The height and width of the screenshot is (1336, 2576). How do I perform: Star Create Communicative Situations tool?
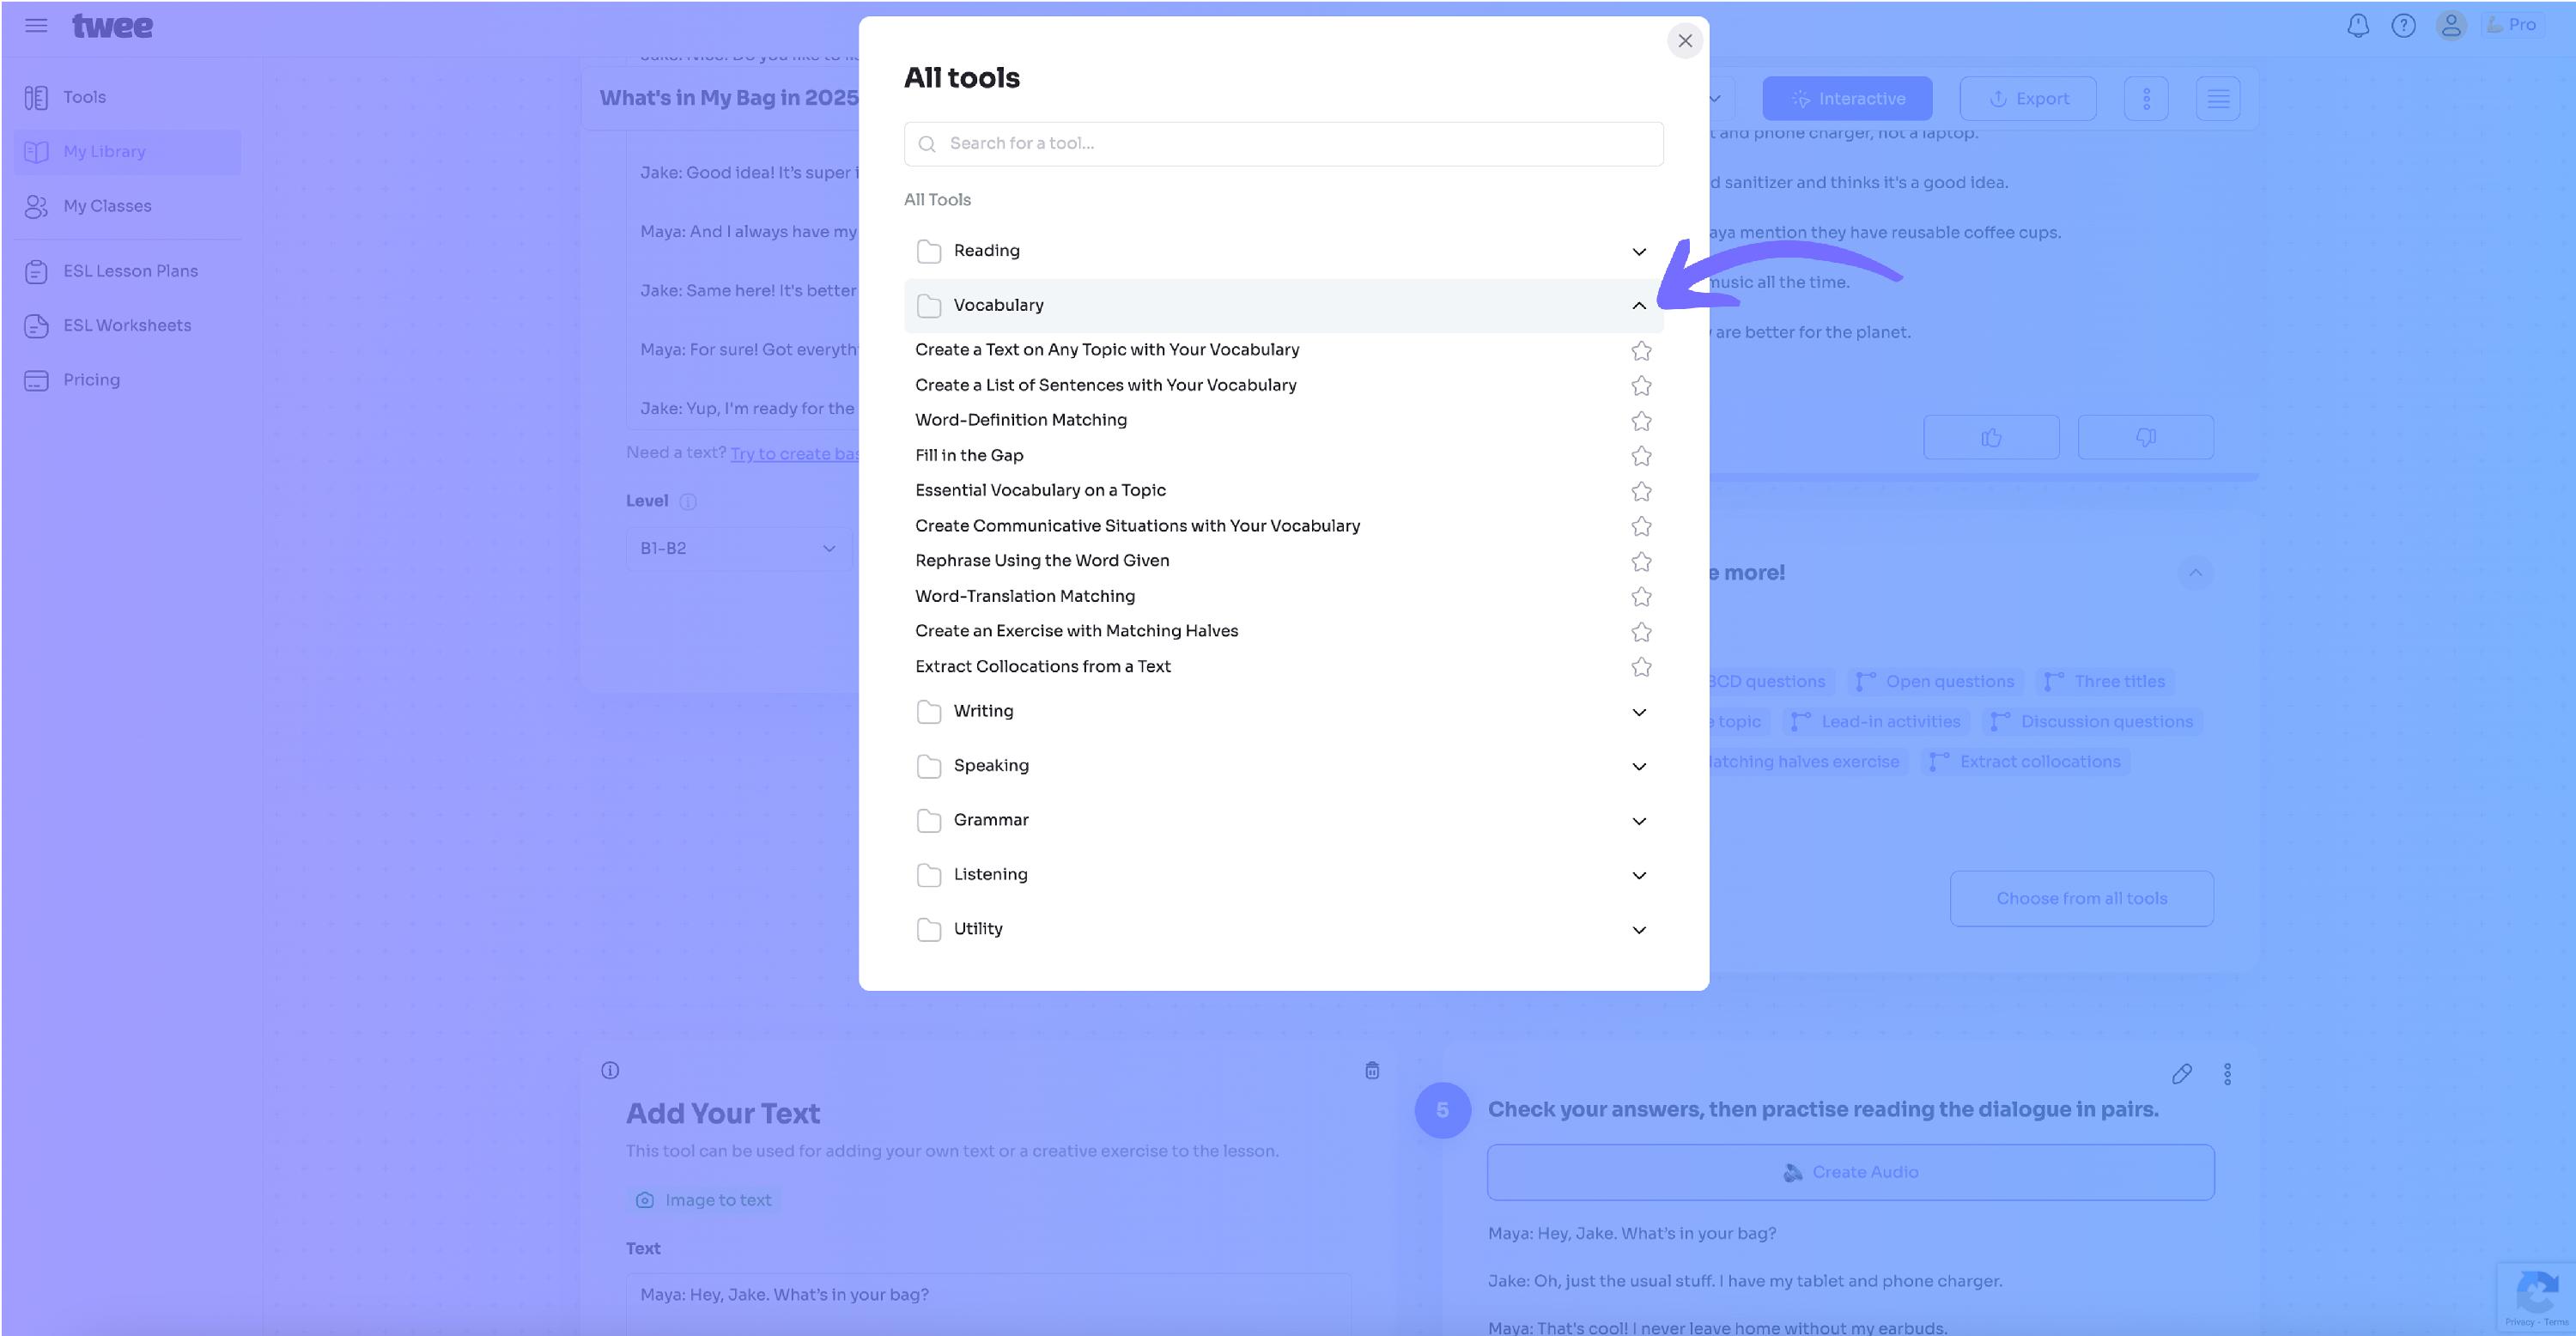click(1641, 526)
